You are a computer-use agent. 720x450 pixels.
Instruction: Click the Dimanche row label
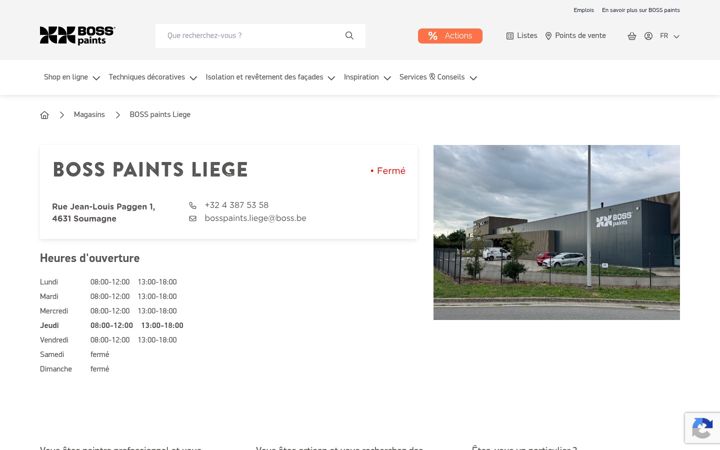pyautogui.click(x=56, y=369)
